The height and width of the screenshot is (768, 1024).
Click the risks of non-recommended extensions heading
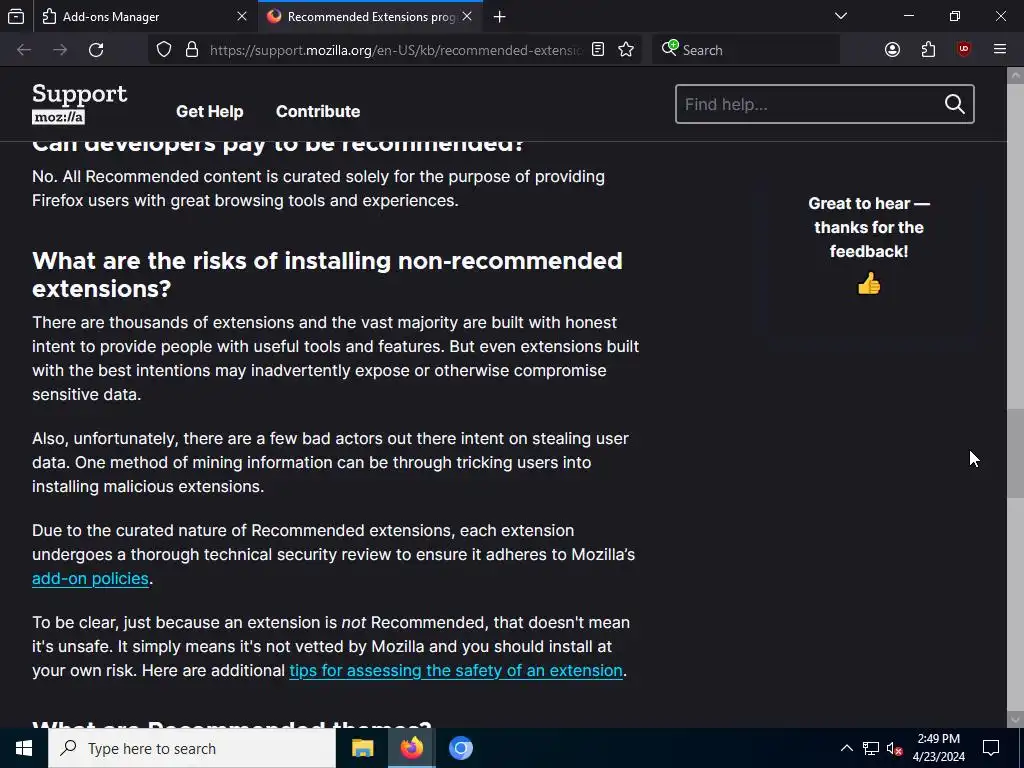(x=327, y=274)
